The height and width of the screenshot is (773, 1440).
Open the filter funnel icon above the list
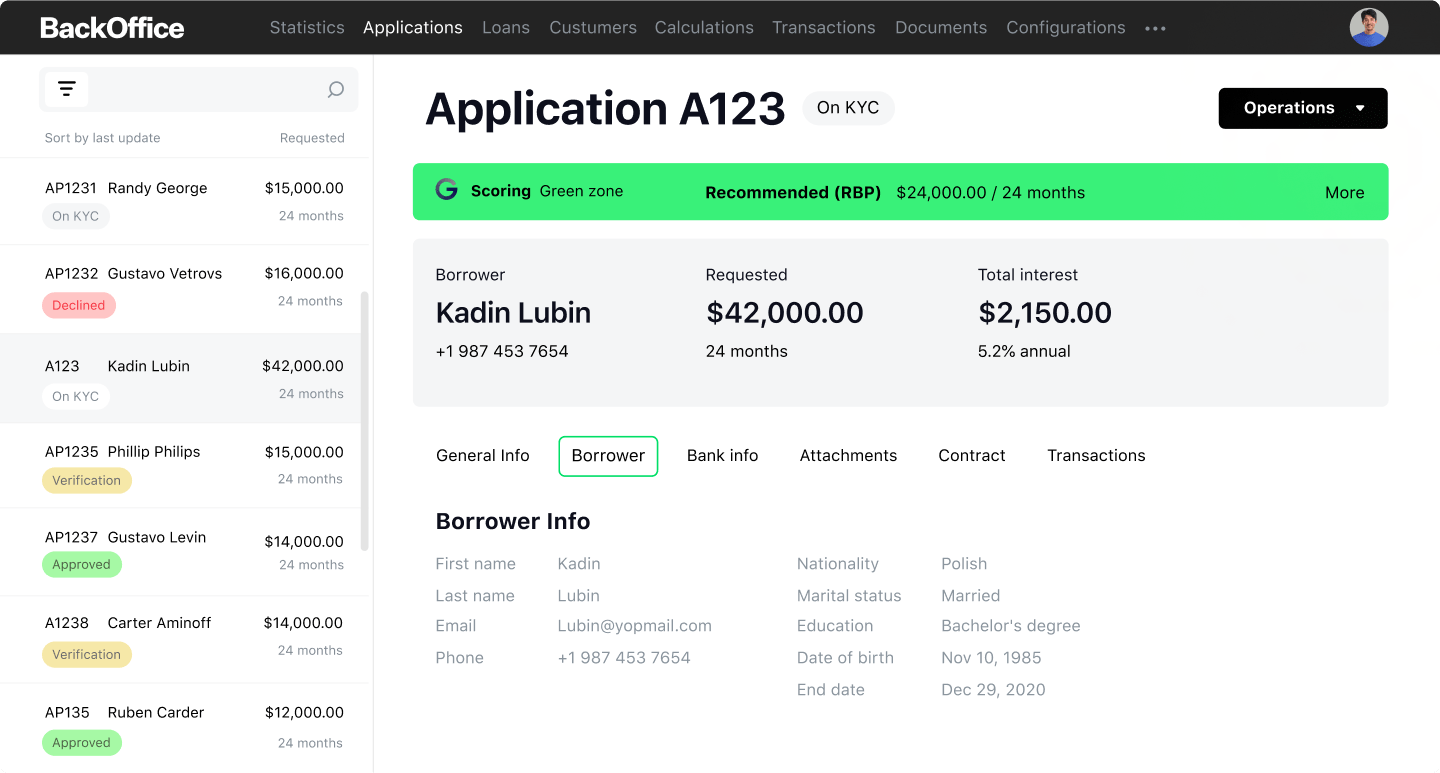[66, 89]
